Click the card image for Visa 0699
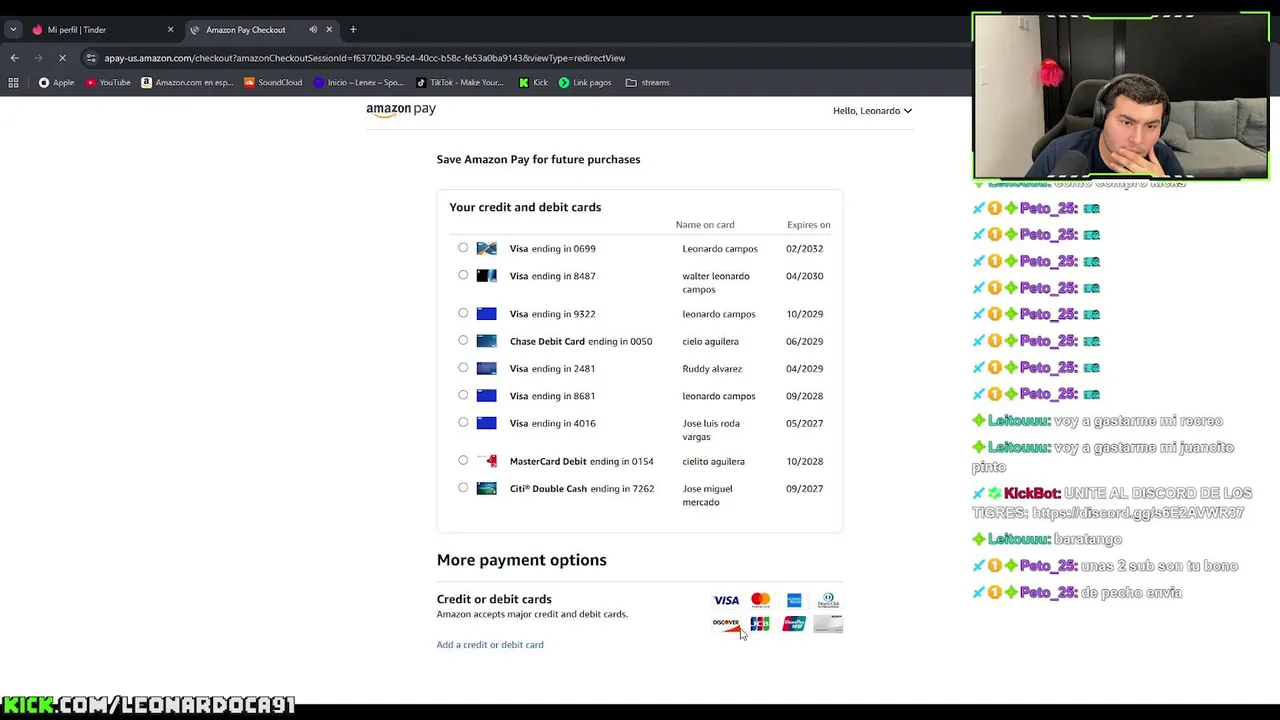This screenshot has height=720, width=1280. [x=486, y=248]
